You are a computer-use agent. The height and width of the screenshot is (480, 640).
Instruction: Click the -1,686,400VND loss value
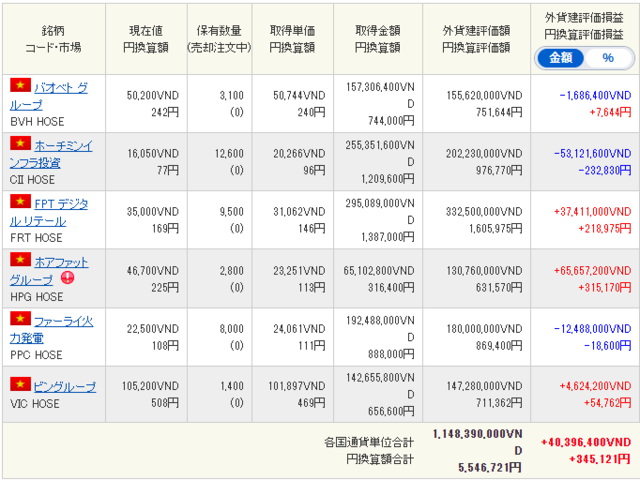coord(596,96)
